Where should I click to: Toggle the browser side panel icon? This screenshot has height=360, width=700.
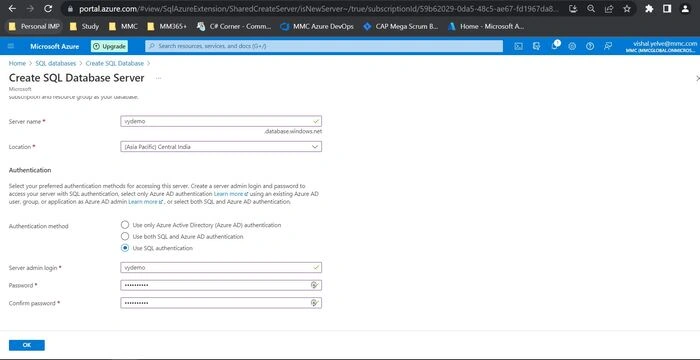pos(667,8)
